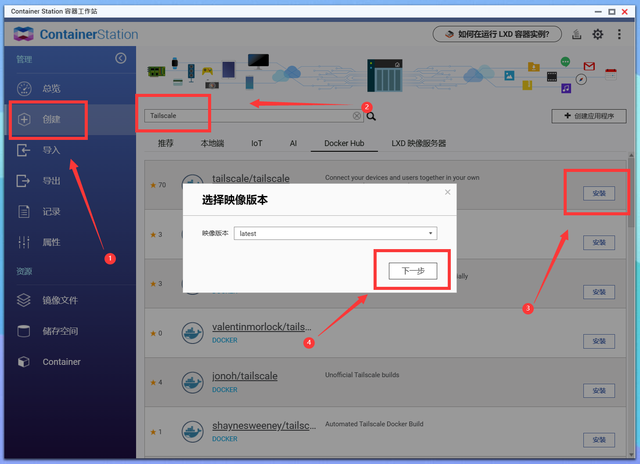Collapse the sidebar with the arrow icon
The height and width of the screenshot is (464, 640).
point(120,58)
